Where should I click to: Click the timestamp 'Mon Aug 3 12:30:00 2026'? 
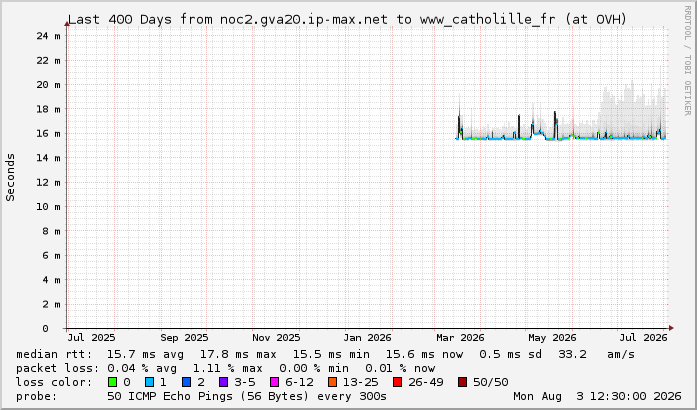tap(597, 396)
